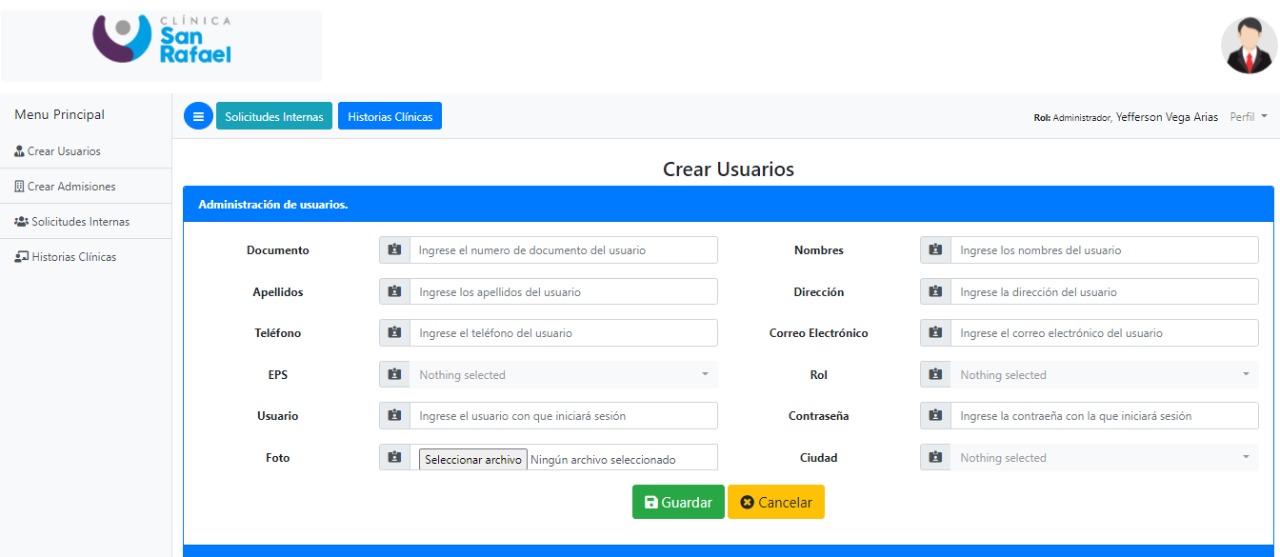Open Crear Usuarios in the sidebar
The image size is (1280, 557).
[64, 152]
